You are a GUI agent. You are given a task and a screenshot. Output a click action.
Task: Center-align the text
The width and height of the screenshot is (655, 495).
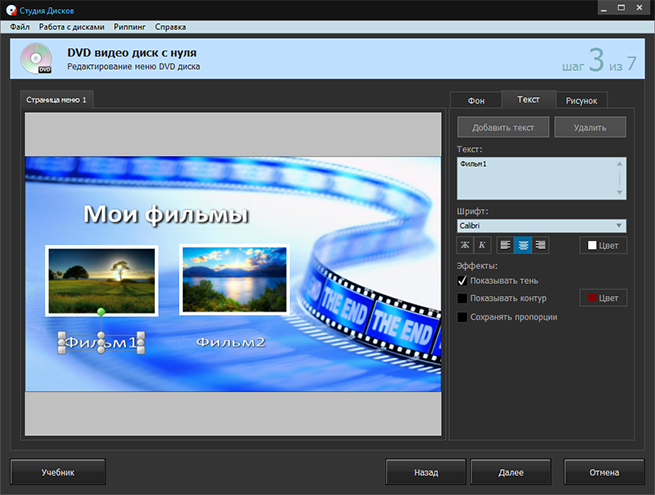523,245
